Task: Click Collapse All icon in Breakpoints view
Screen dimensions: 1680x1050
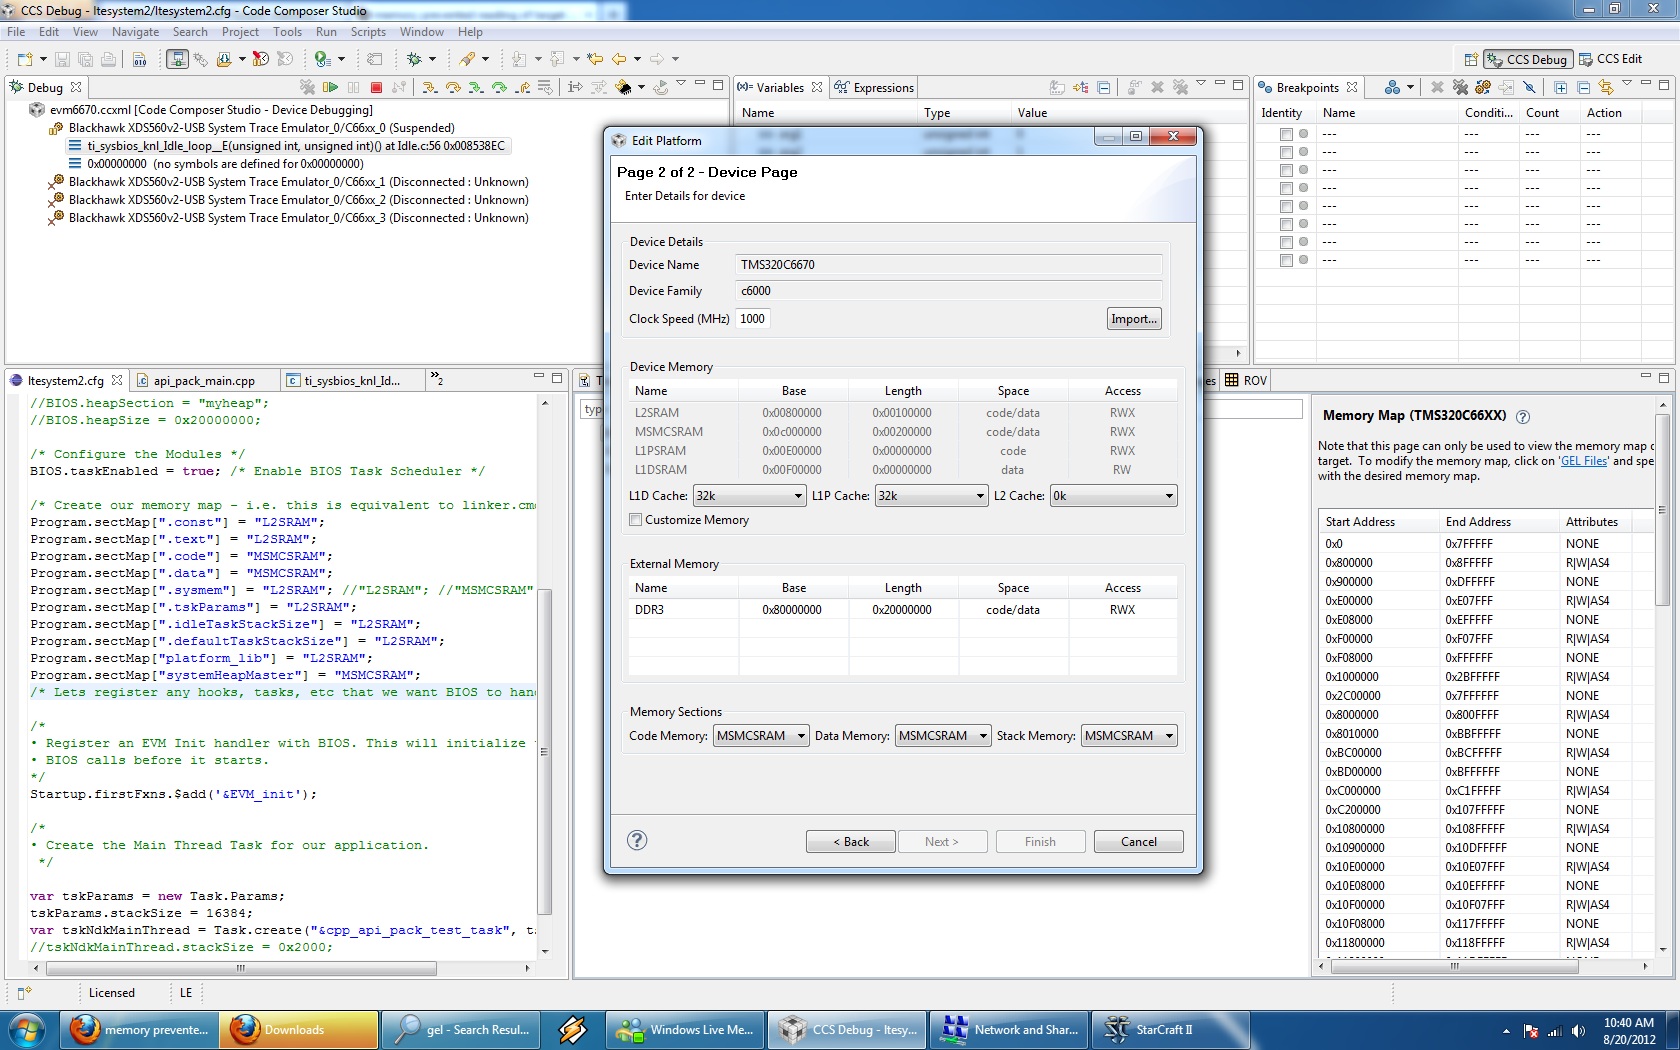Action: [x=1583, y=87]
